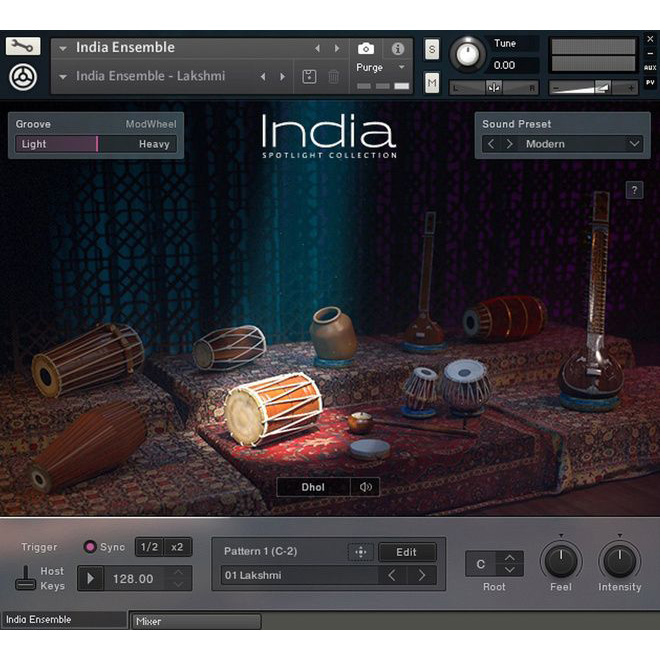This screenshot has height=660, width=660.
Task: Switch to the India Ensemble tab
Action: pos(64,620)
